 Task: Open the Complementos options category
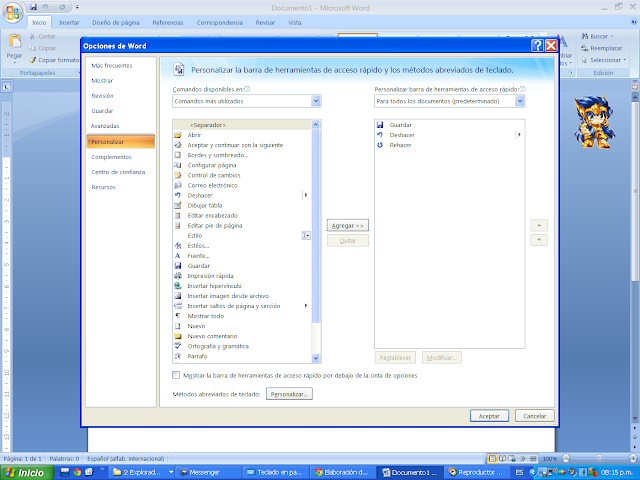click(x=111, y=157)
